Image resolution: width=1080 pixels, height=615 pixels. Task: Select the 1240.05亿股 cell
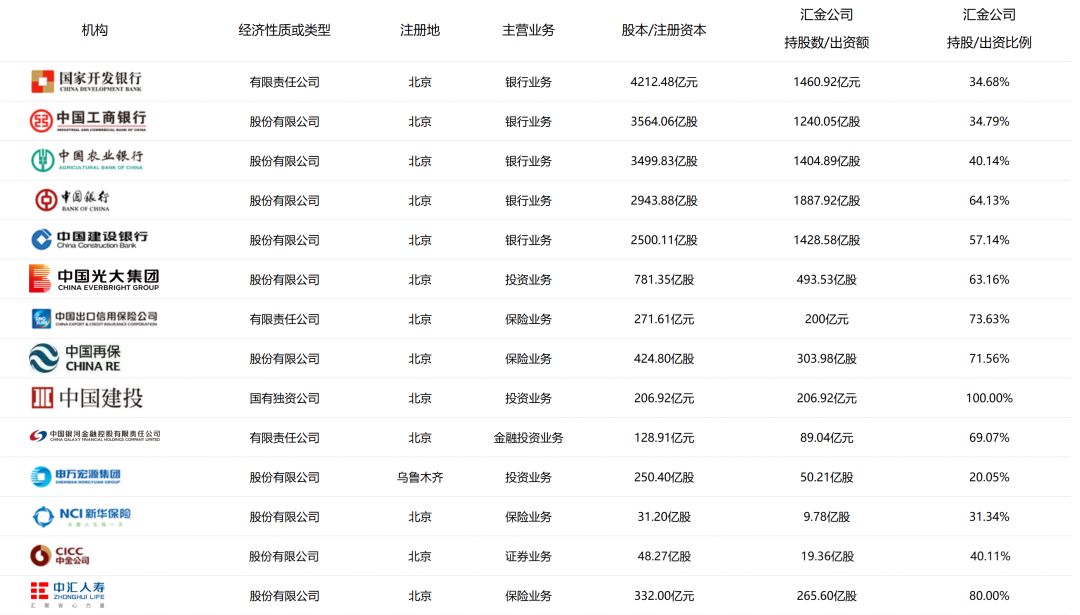point(827,121)
